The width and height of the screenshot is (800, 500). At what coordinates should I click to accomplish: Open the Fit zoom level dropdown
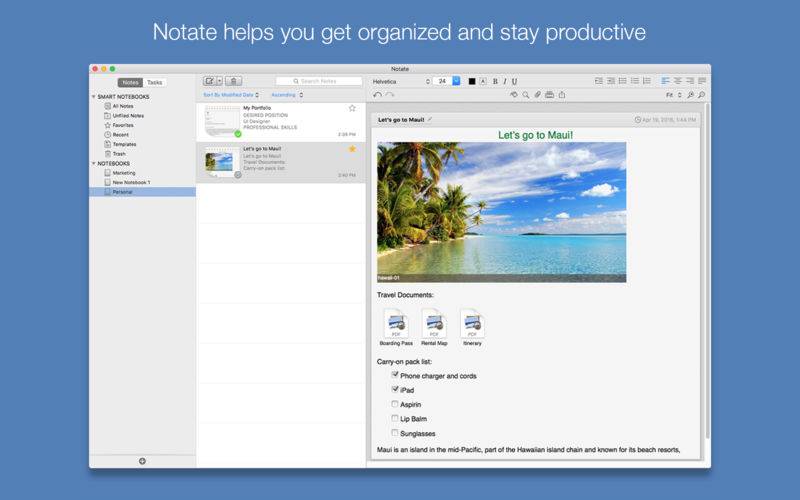point(673,95)
